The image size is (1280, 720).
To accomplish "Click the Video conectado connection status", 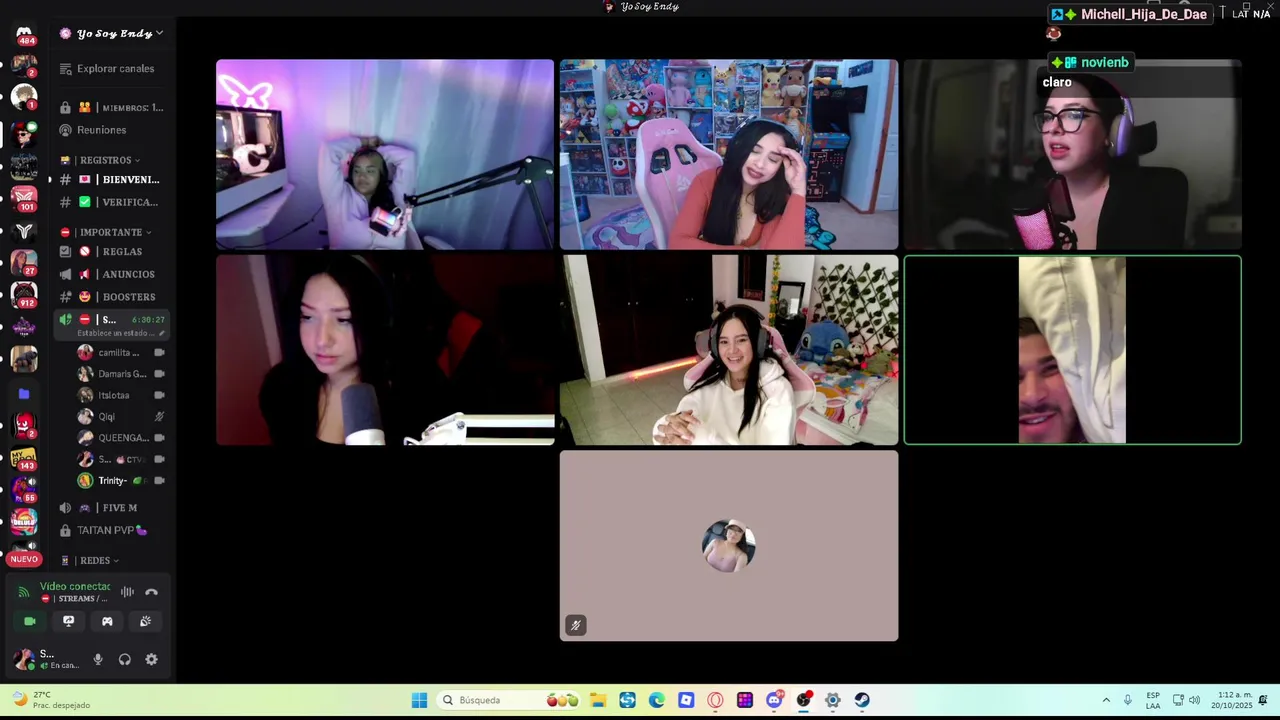I will point(75,586).
